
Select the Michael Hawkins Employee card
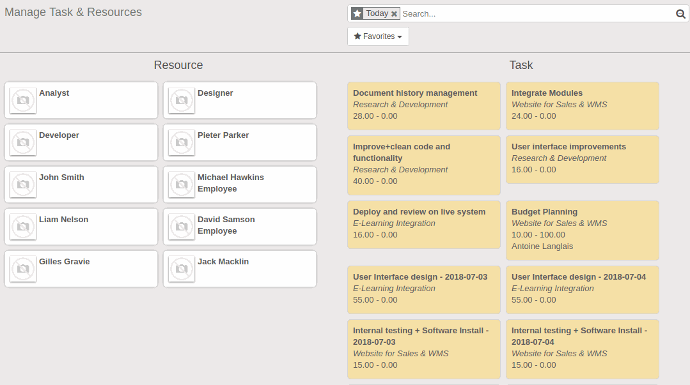point(240,184)
